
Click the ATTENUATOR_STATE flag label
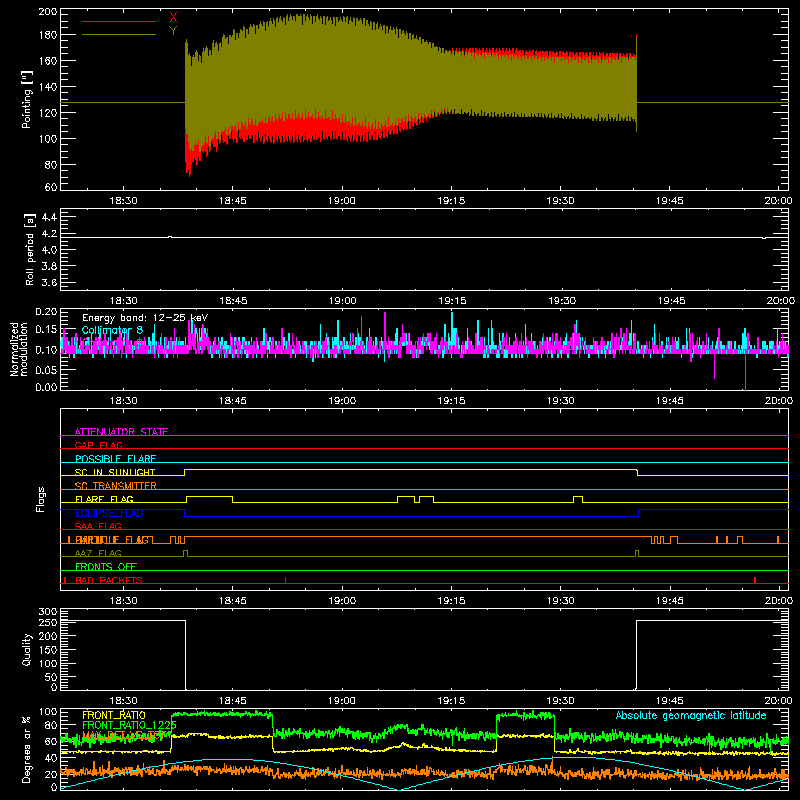click(121, 432)
